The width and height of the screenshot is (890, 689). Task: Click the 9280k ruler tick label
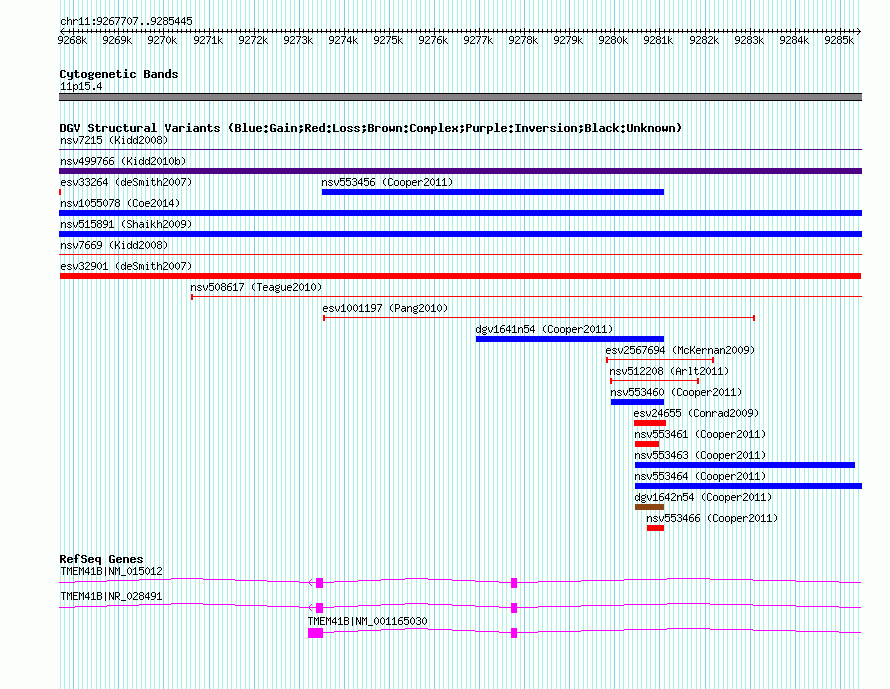[613, 40]
